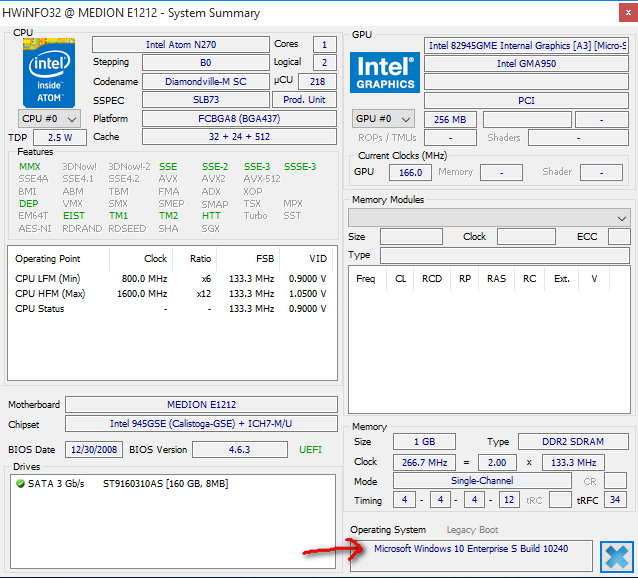
Task: Click the RCD column header
Action: (x=432, y=279)
